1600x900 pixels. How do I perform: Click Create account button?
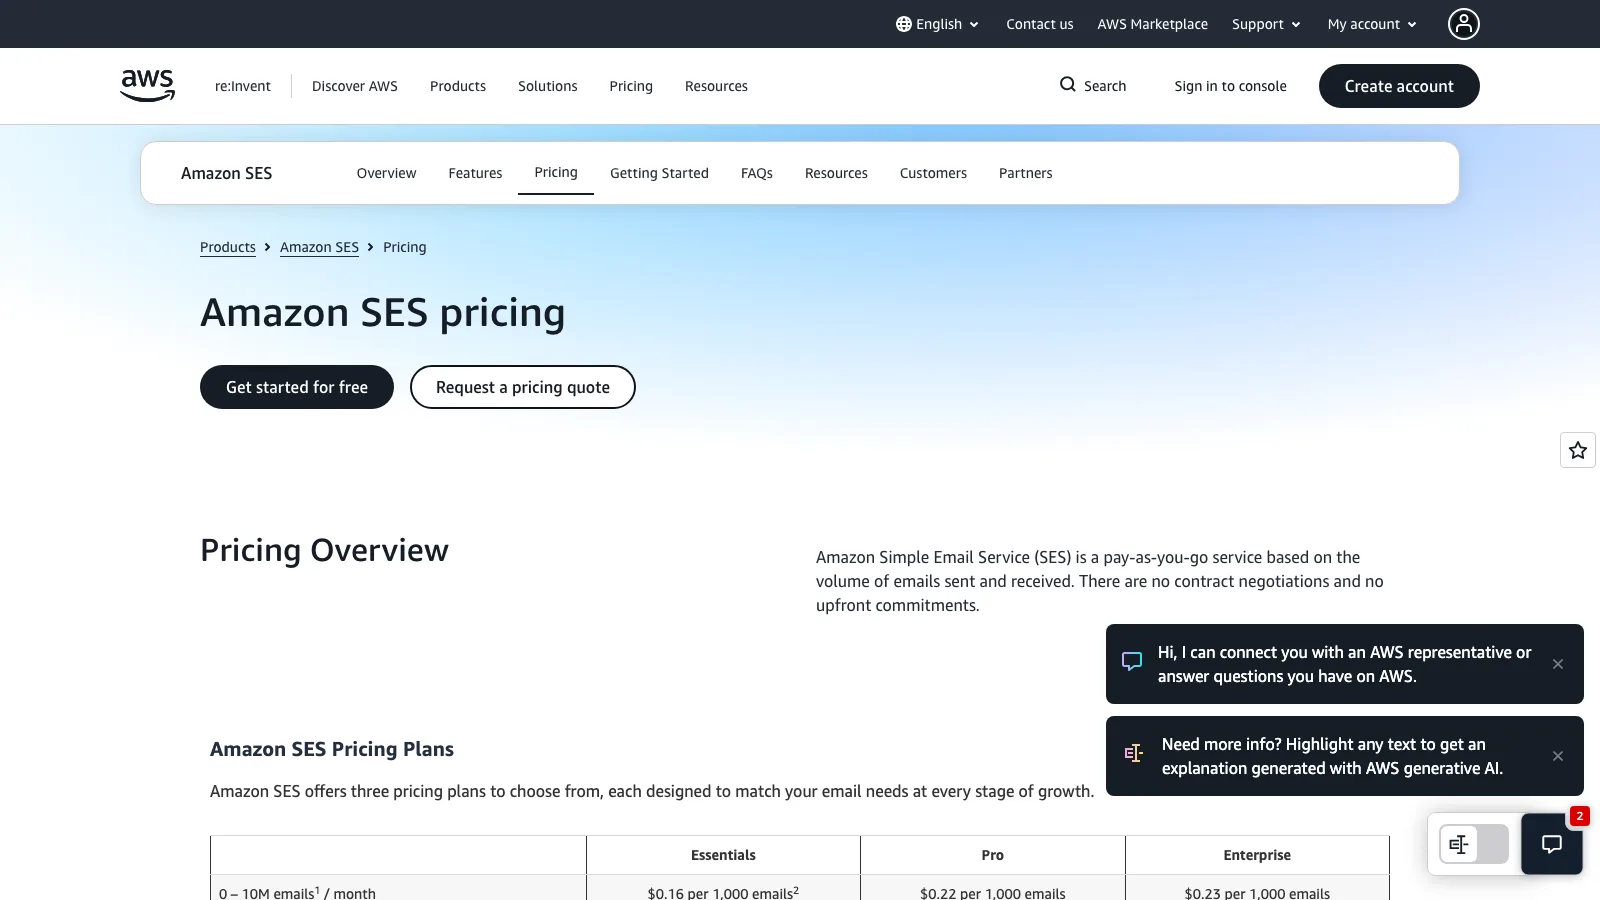coord(1399,86)
